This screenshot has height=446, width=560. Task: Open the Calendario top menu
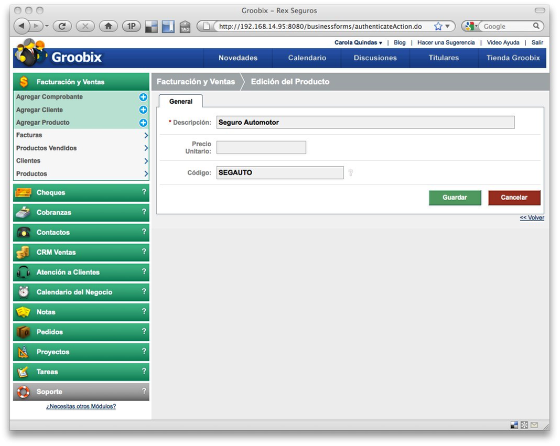(x=307, y=58)
